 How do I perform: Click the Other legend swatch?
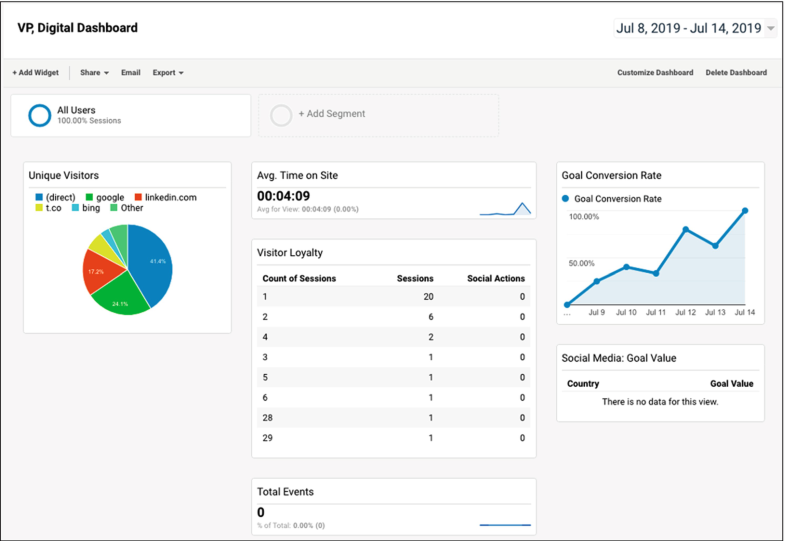tap(114, 208)
